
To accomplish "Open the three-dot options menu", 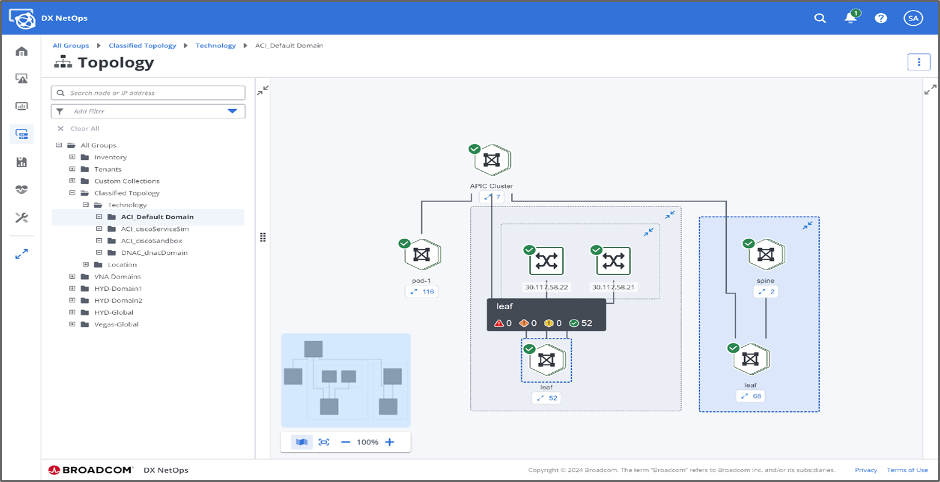I will point(917,62).
